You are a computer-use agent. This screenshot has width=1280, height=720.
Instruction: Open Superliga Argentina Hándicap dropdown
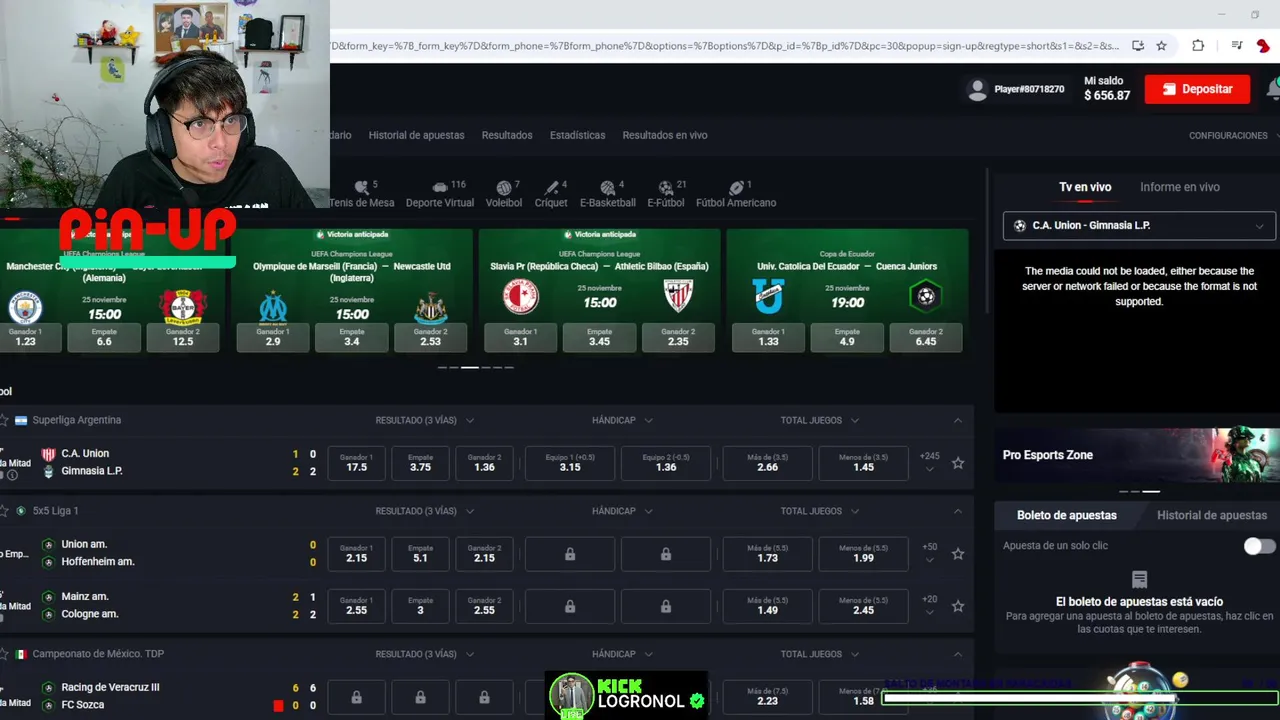pyautogui.click(x=622, y=420)
